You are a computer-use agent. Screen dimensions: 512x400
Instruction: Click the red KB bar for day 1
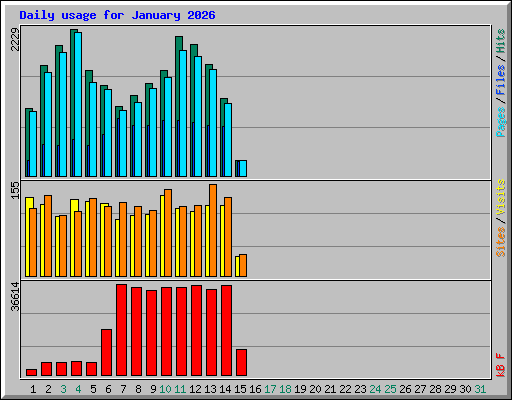coord(31,372)
